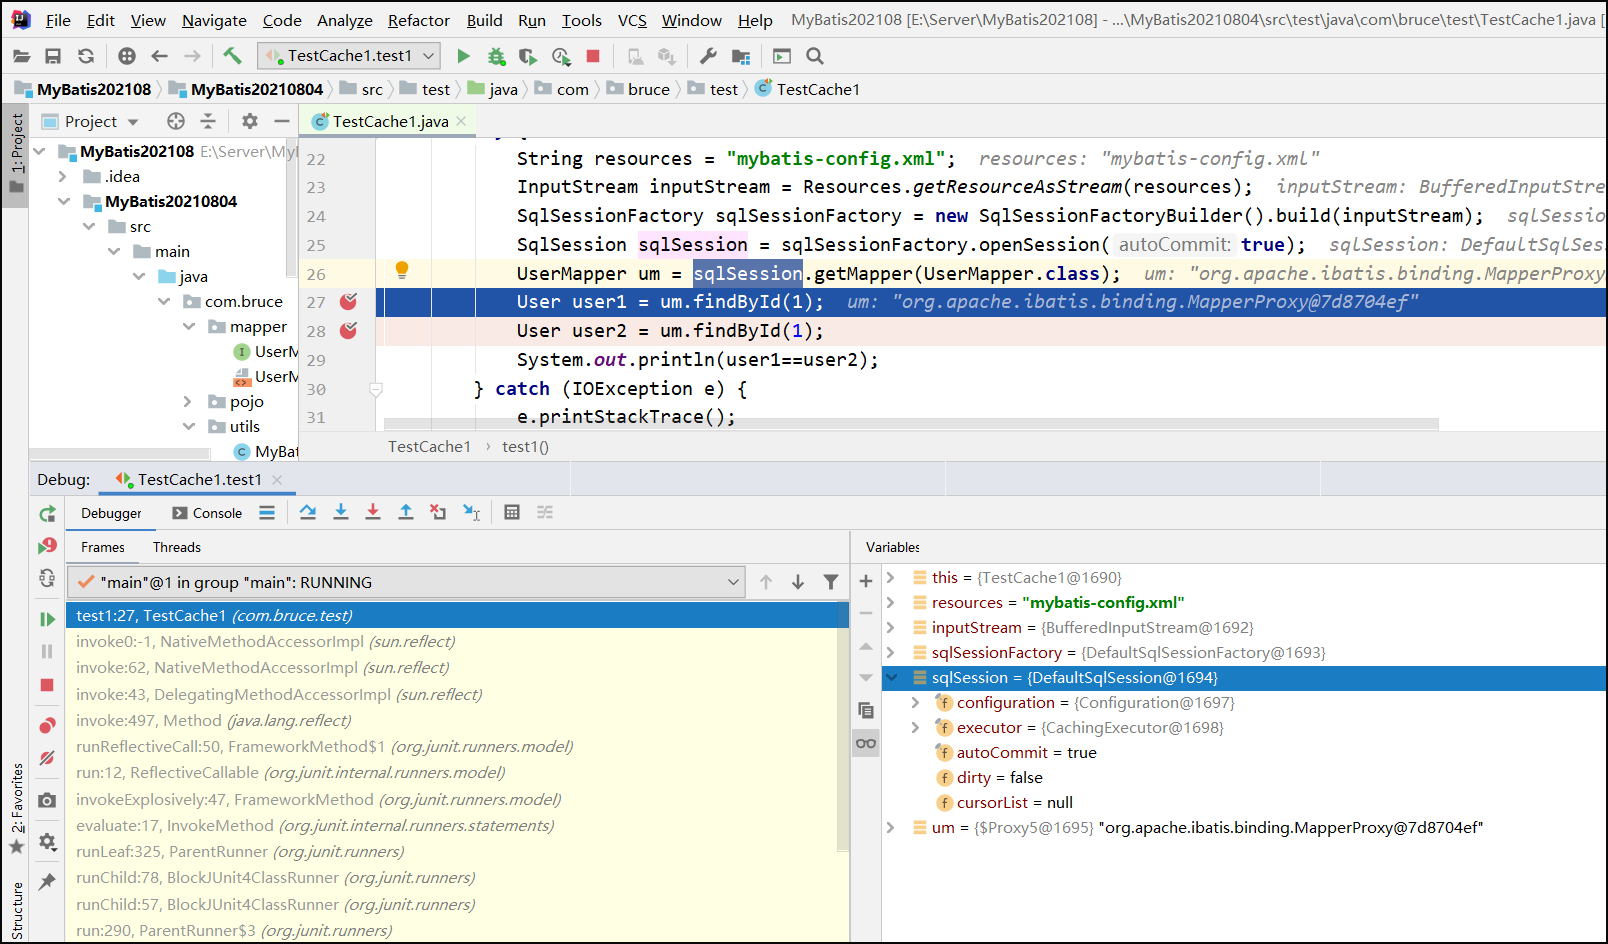1608x944 pixels.
Task: Run TestCache1.test1 with green play icon
Action: pos(463,56)
